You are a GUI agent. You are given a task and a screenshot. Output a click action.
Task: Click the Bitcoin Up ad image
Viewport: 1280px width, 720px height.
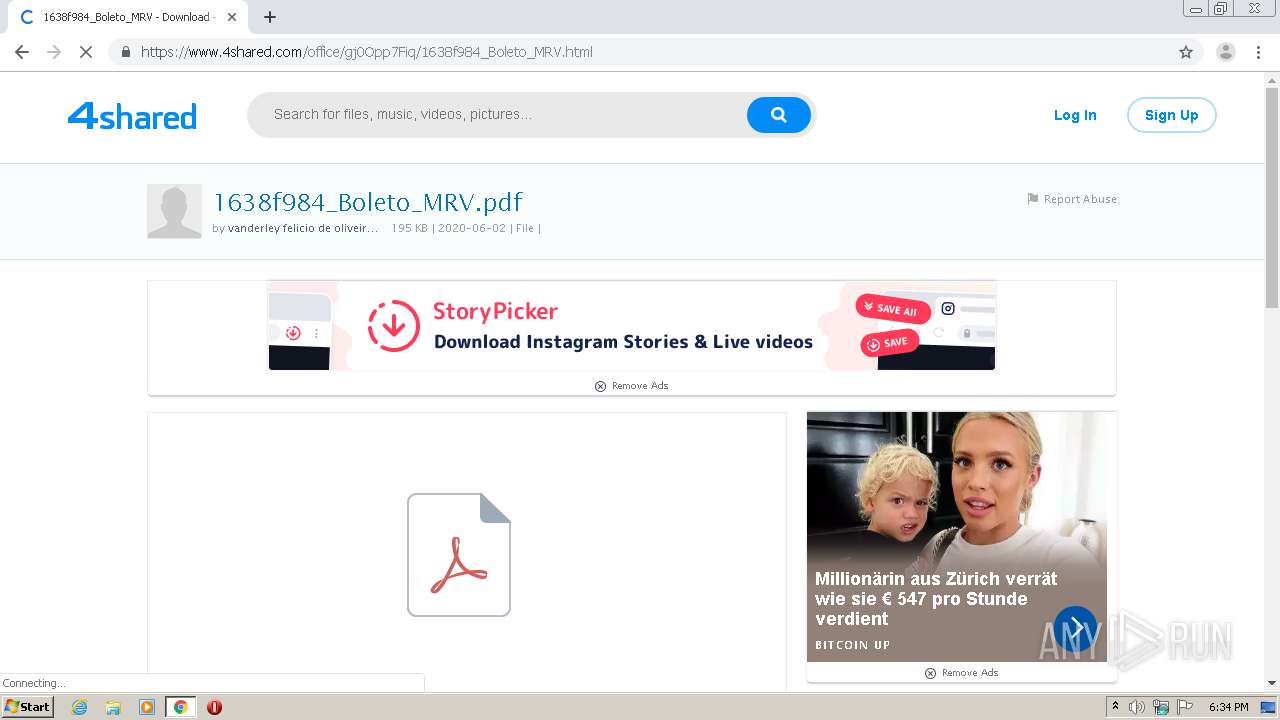pos(957,536)
